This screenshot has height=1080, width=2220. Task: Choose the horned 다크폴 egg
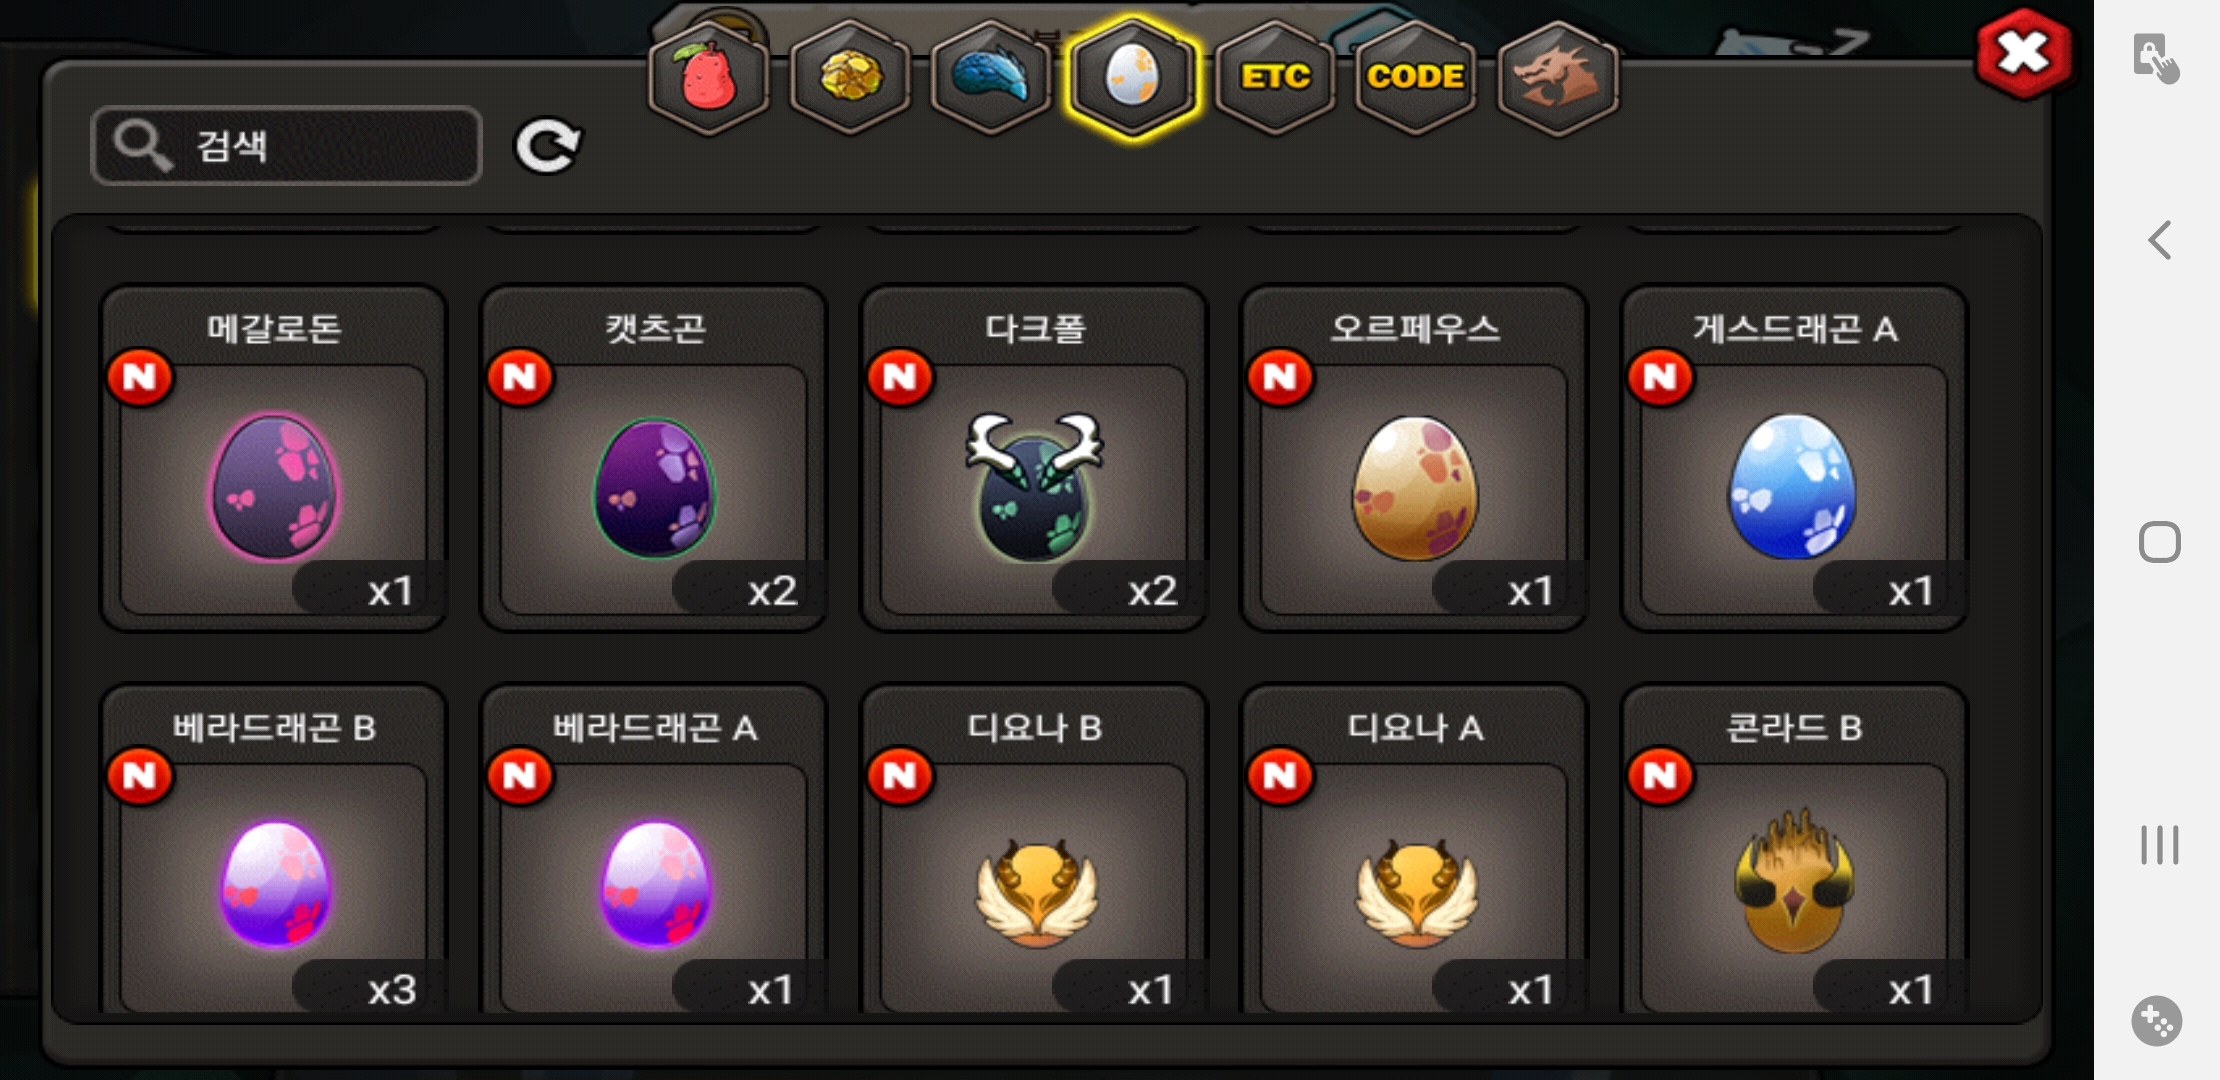coord(1034,459)
